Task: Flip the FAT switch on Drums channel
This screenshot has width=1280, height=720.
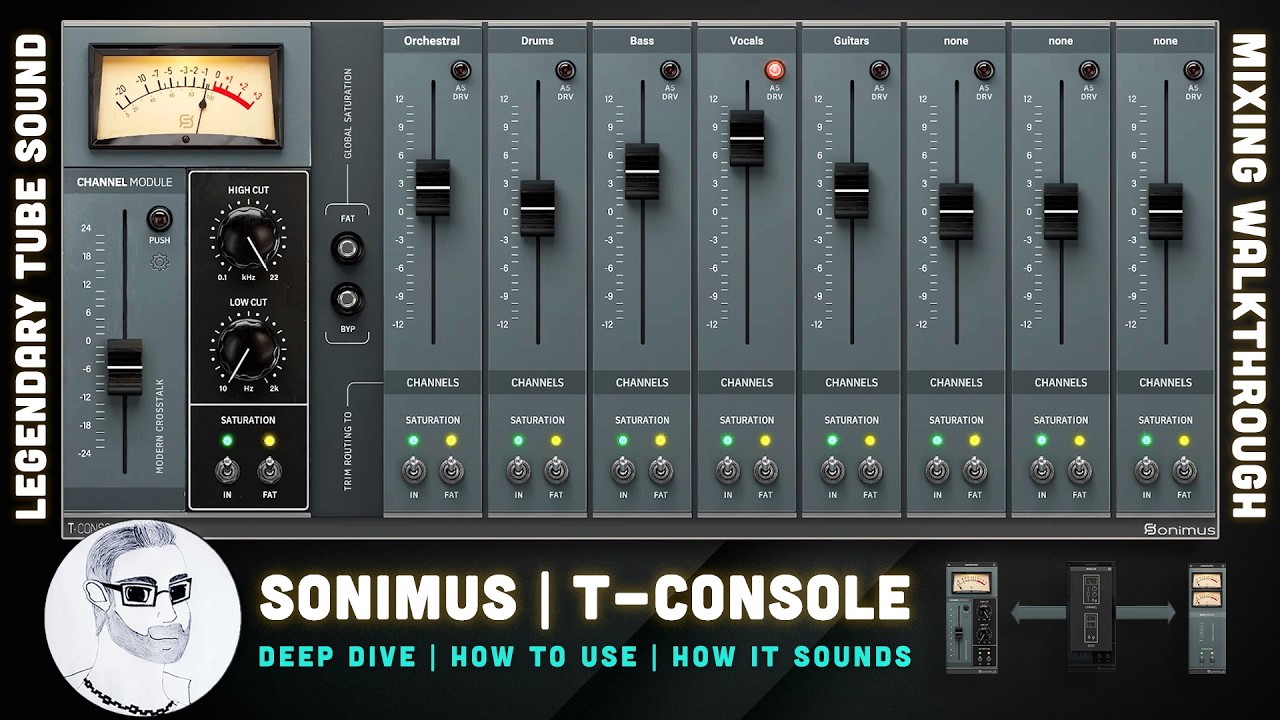Action: point(556,469)
